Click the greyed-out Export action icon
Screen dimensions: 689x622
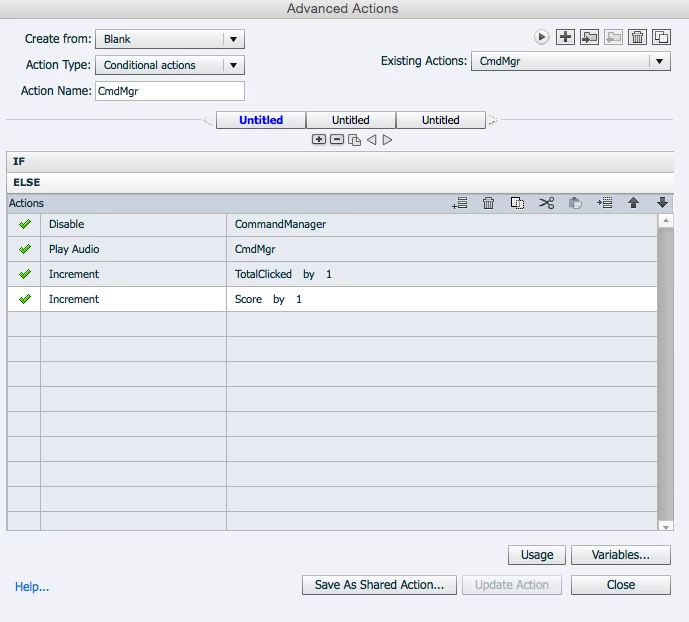coord(613,37)
